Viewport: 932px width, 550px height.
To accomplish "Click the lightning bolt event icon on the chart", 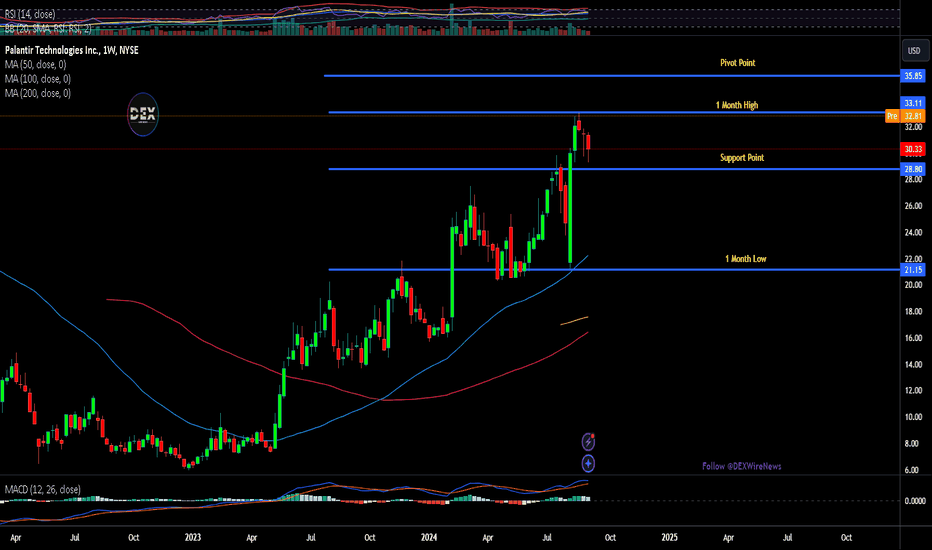I will pyautogui.click(x=588, y=442).
